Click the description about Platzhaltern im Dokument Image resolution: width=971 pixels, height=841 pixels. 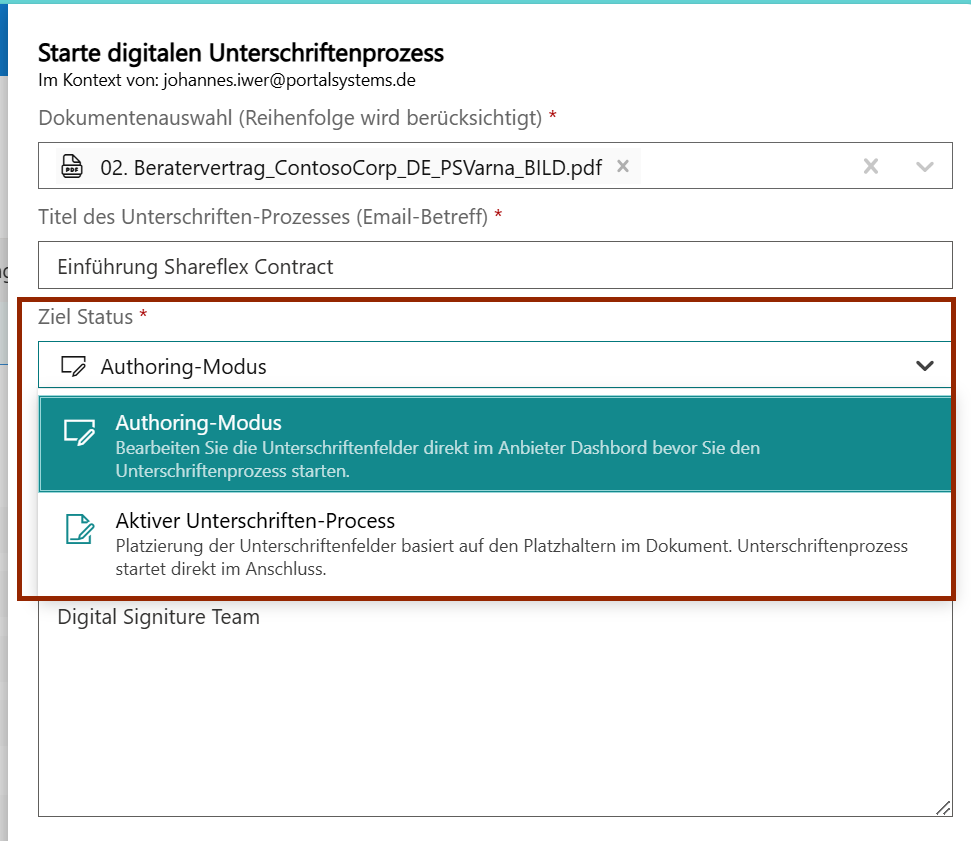coord(511,557)
